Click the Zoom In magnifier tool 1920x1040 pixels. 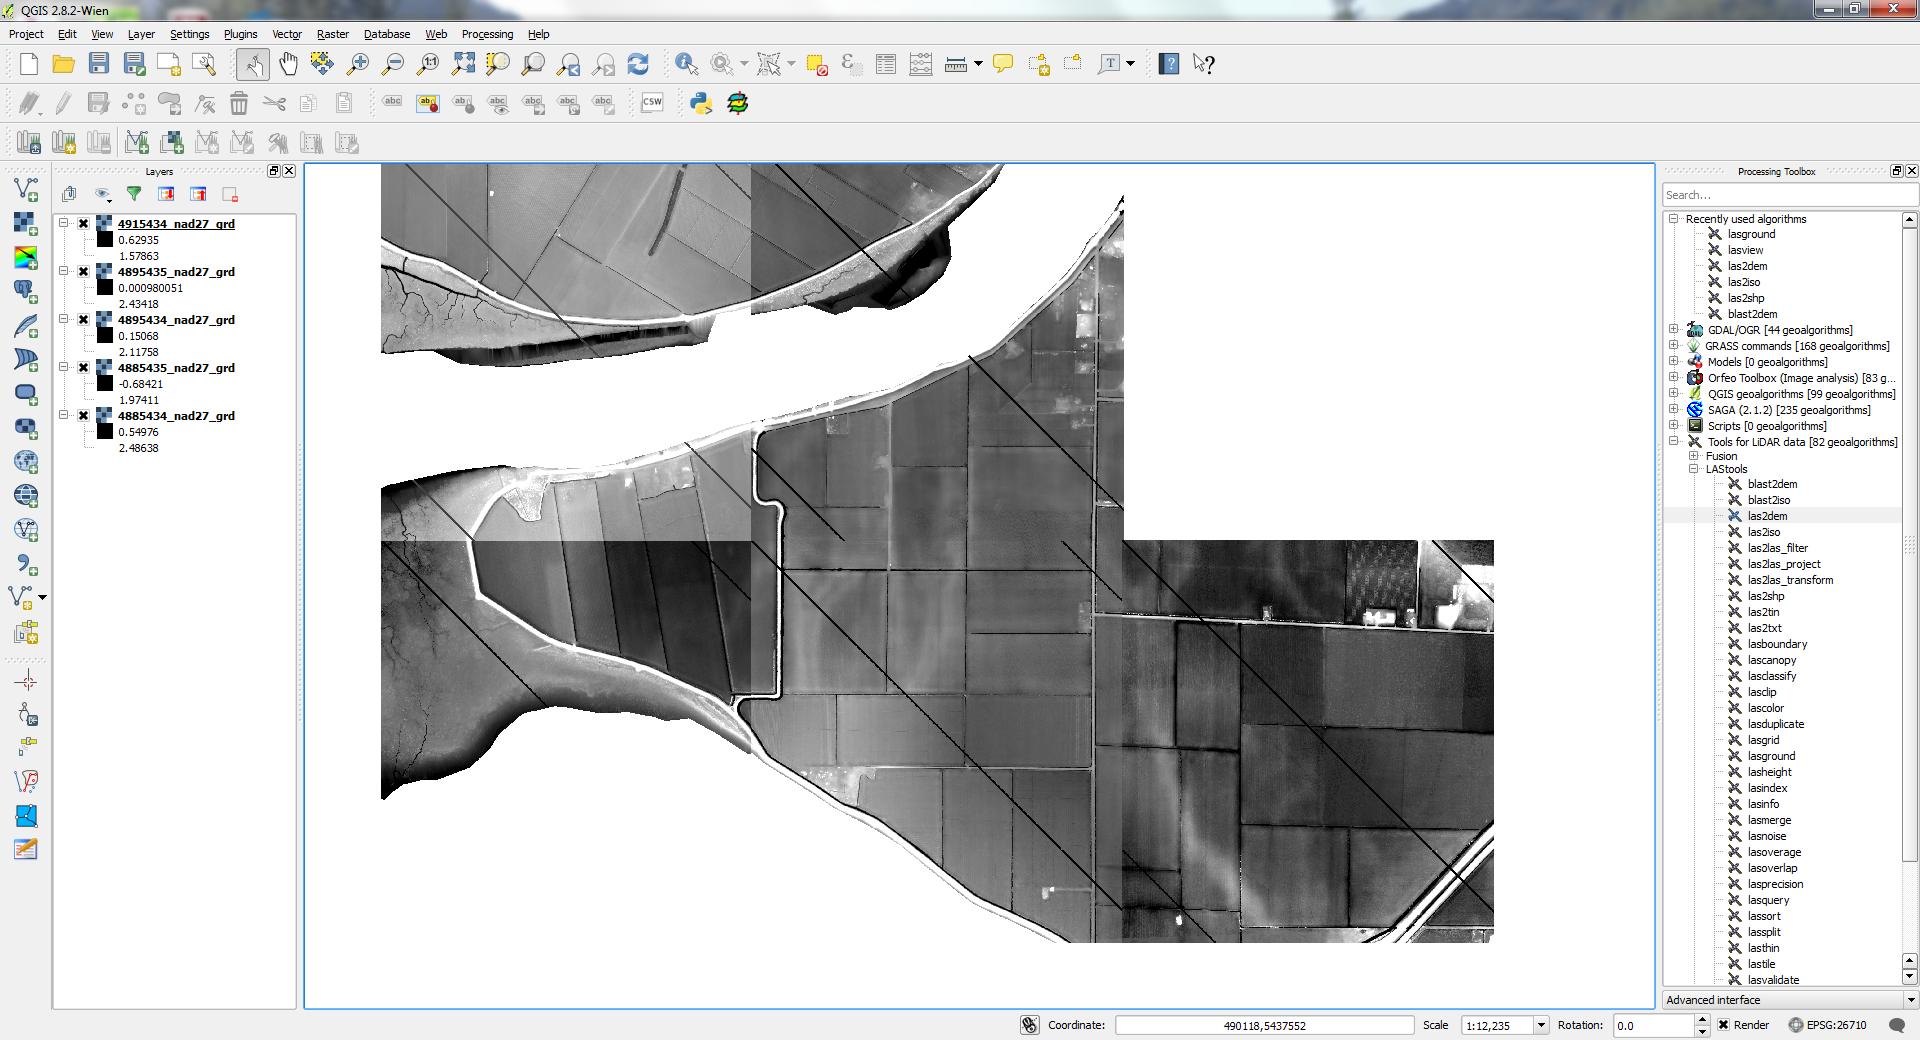tap(357, 64)
